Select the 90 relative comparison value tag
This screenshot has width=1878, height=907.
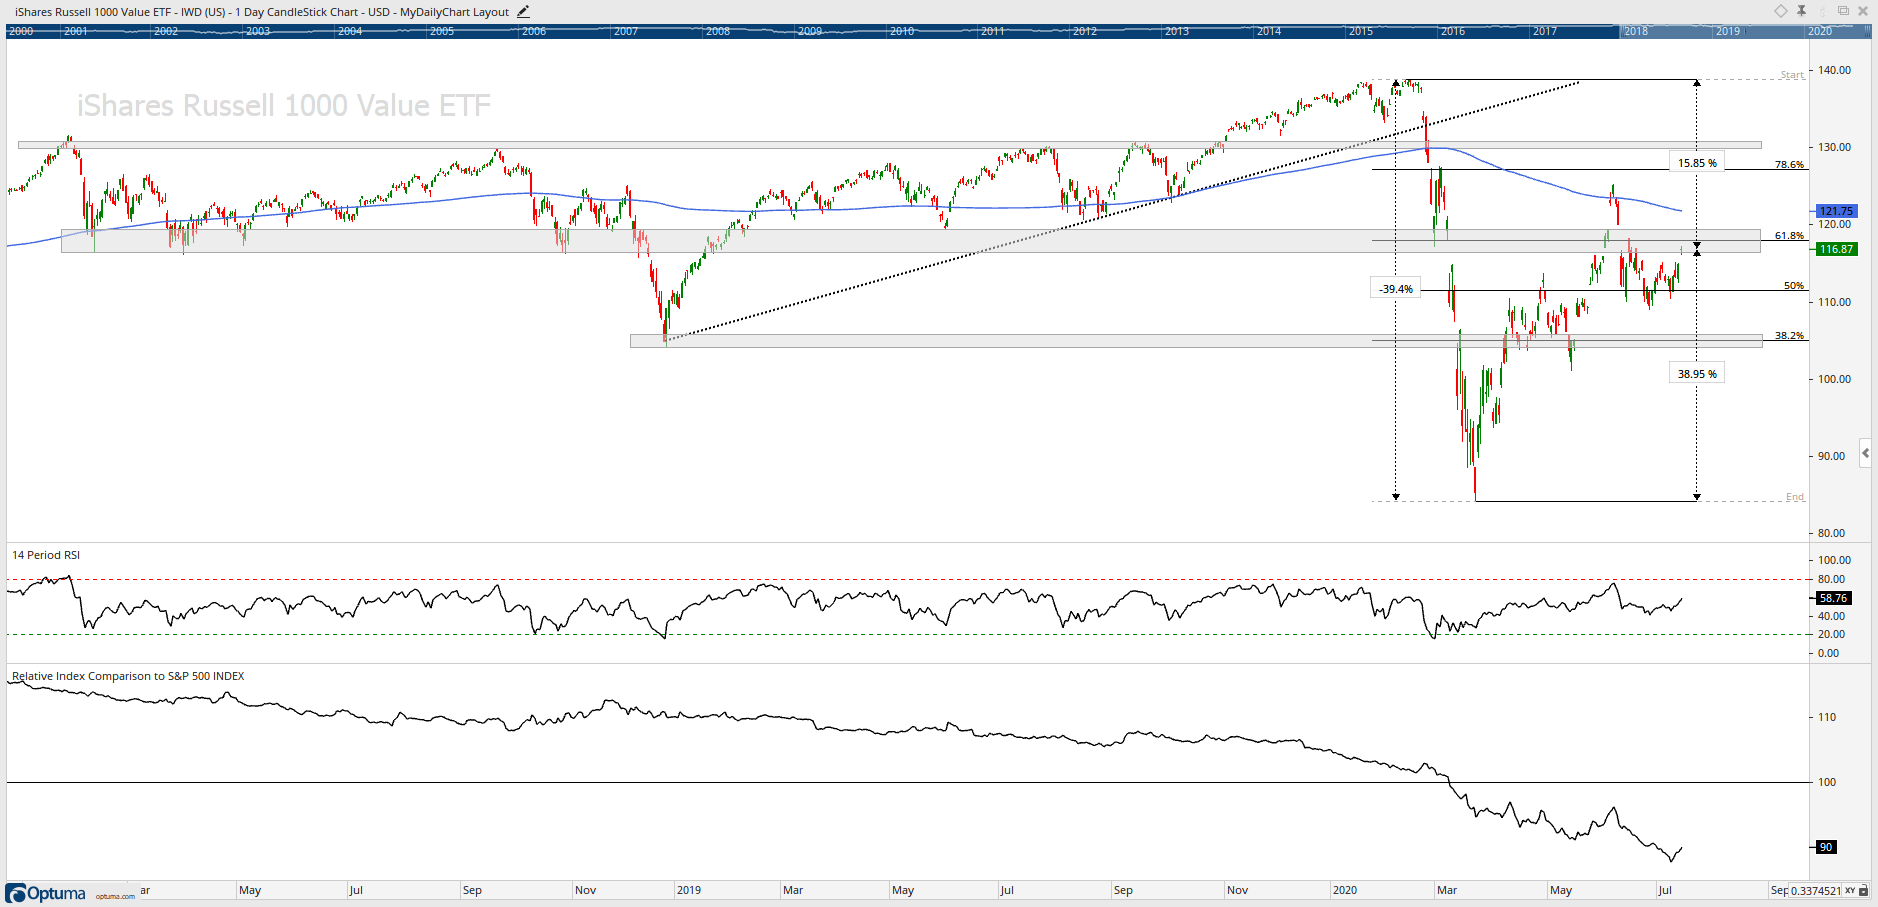click(1825, 847)
